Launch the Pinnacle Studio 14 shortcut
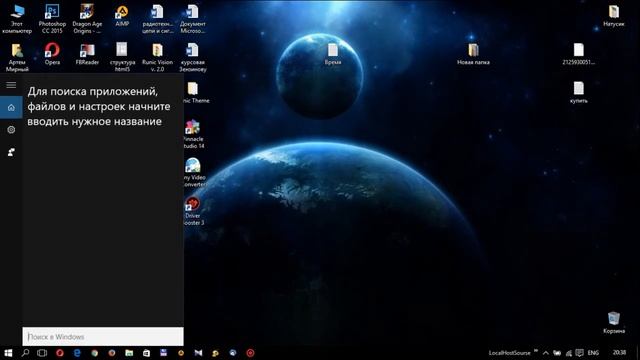640x360 pixels. [x=194, y=134]
